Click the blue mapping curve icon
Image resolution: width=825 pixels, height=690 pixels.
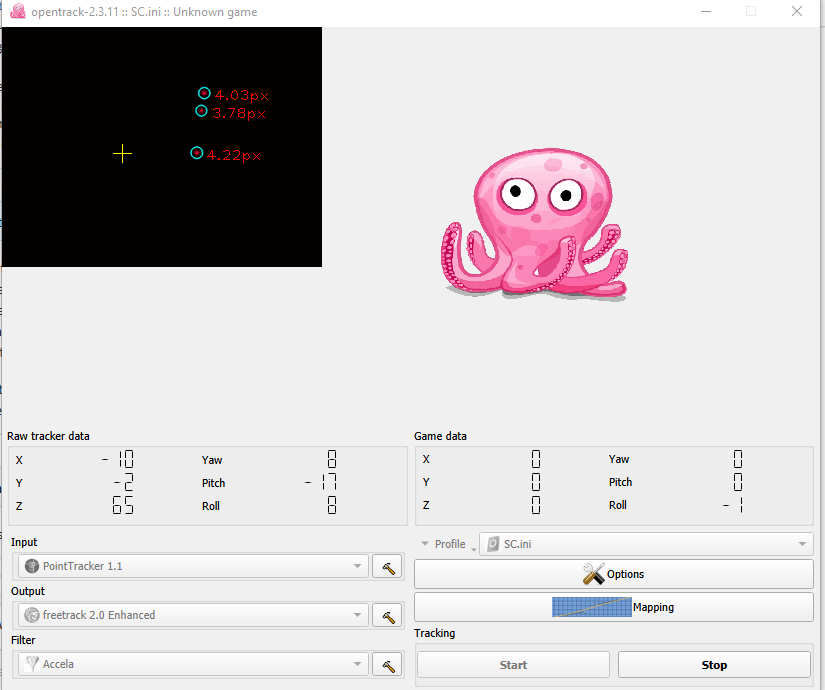[x=590, y=607]
